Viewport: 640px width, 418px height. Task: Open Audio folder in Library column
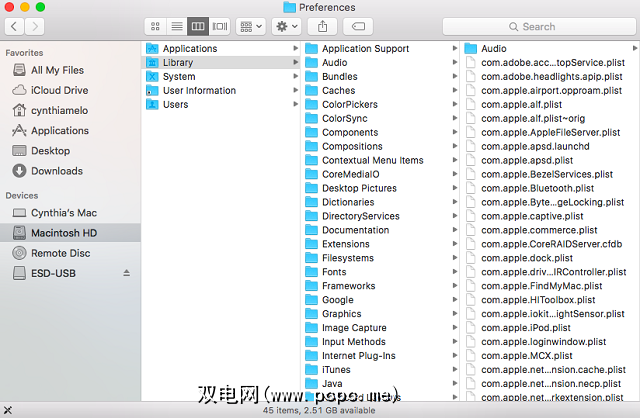[x=380, y=62]
